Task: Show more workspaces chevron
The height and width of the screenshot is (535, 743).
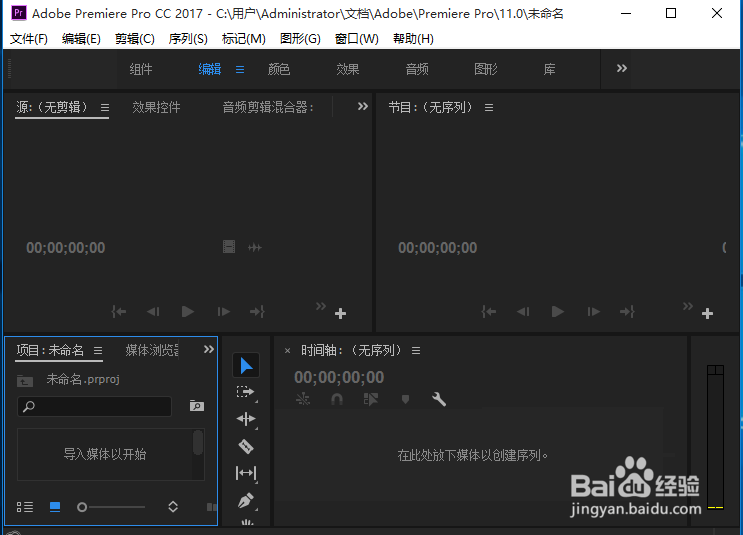Action: pyautogui.click(x=622, y=68)
